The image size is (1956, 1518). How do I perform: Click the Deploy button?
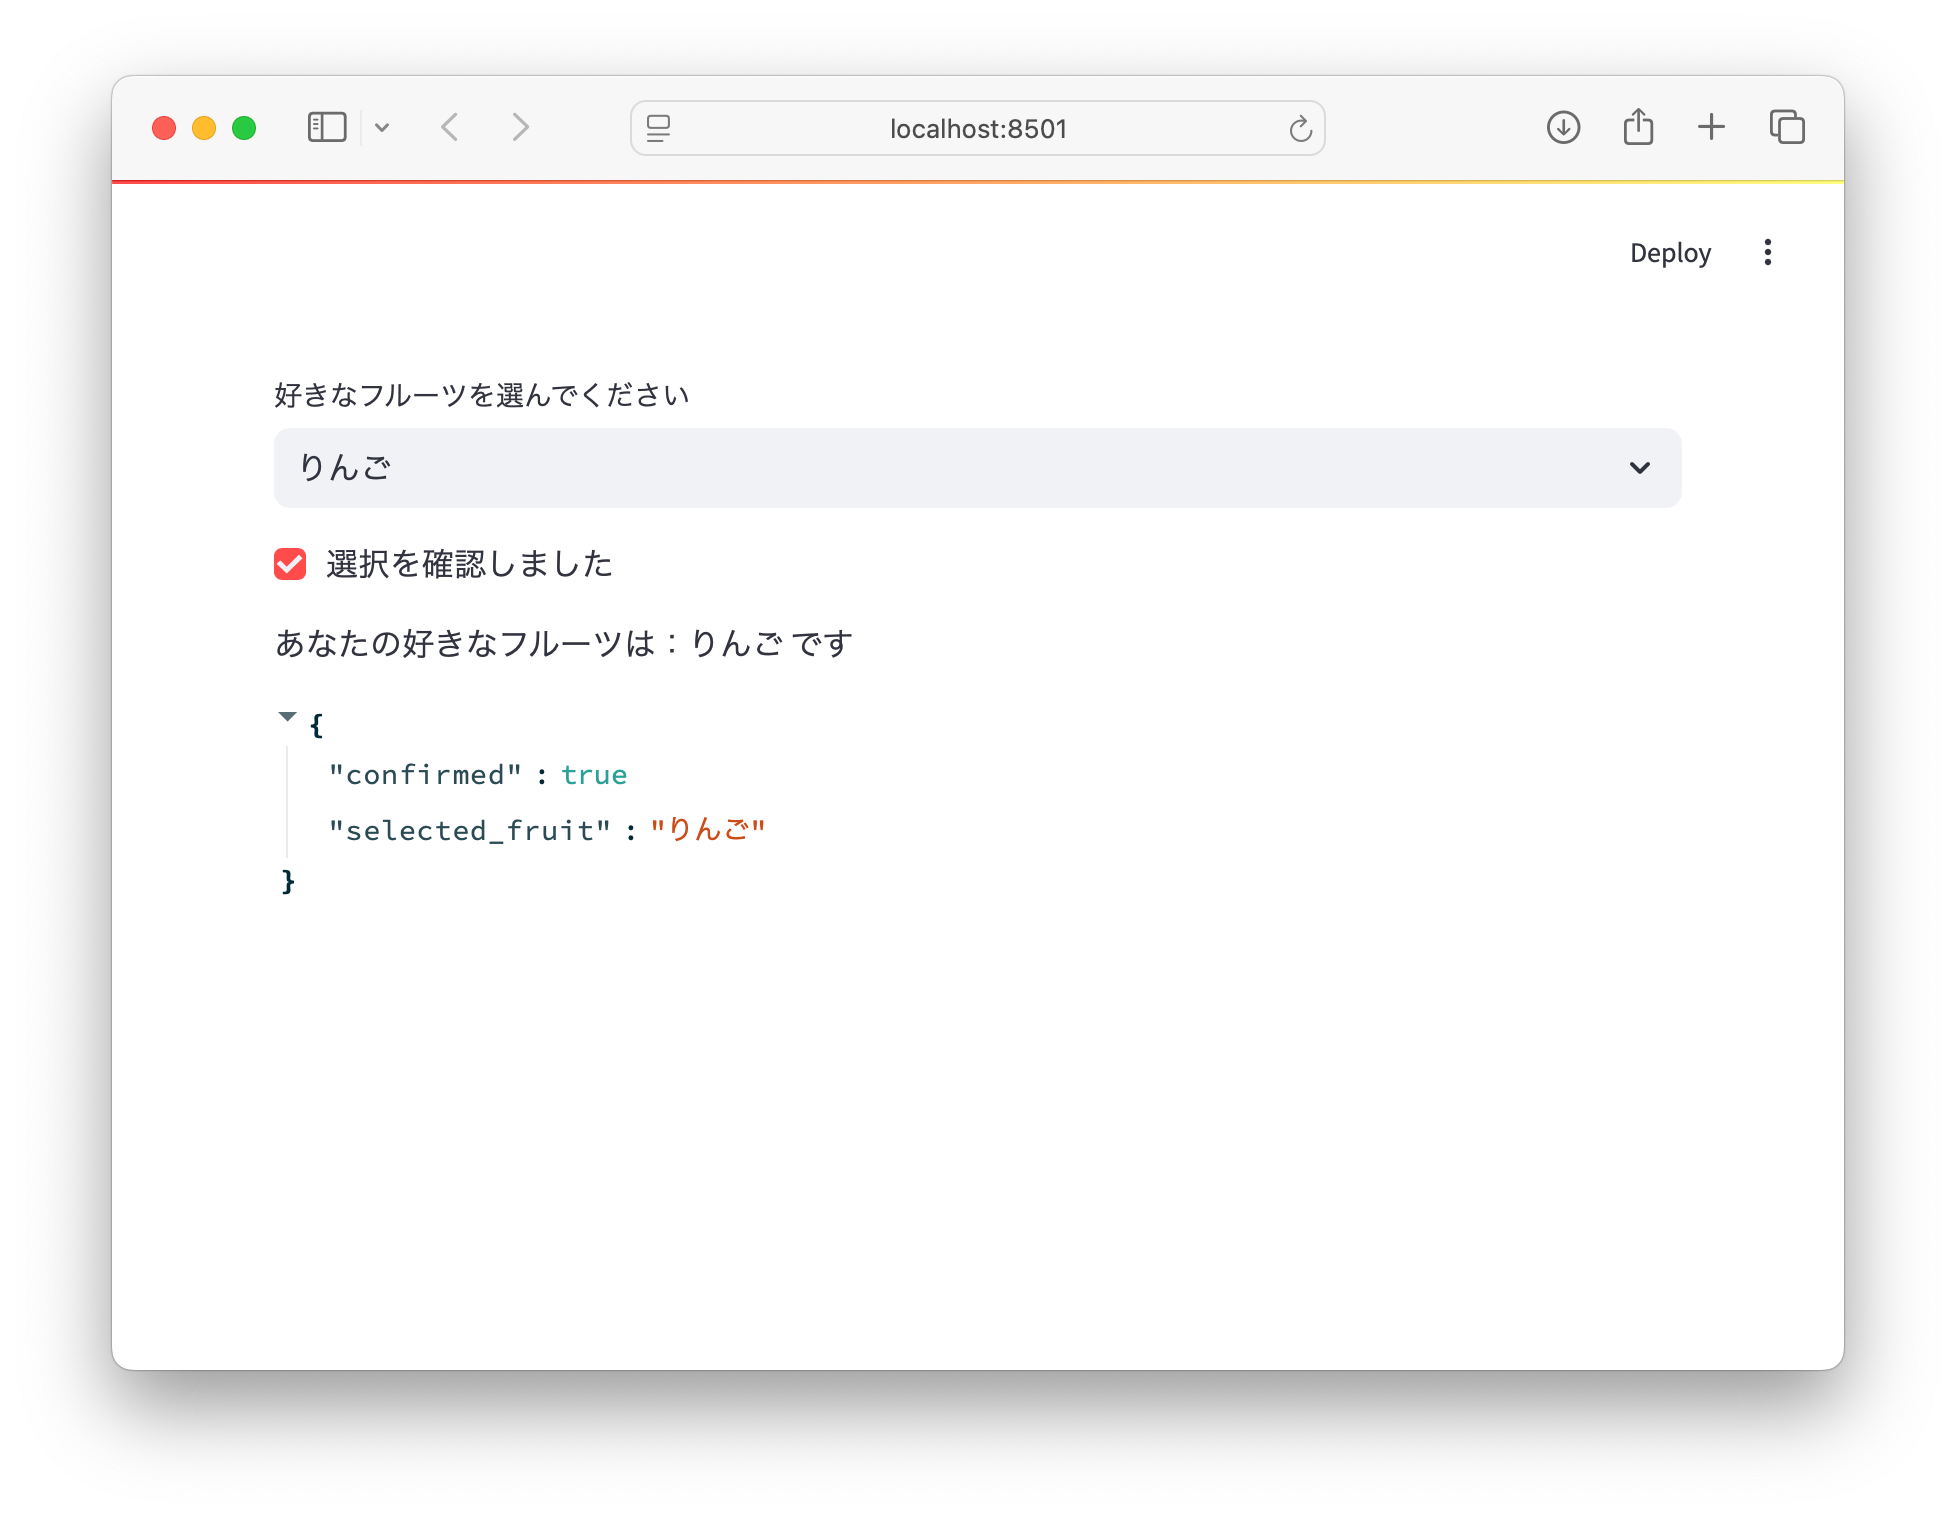(1670, 252)
